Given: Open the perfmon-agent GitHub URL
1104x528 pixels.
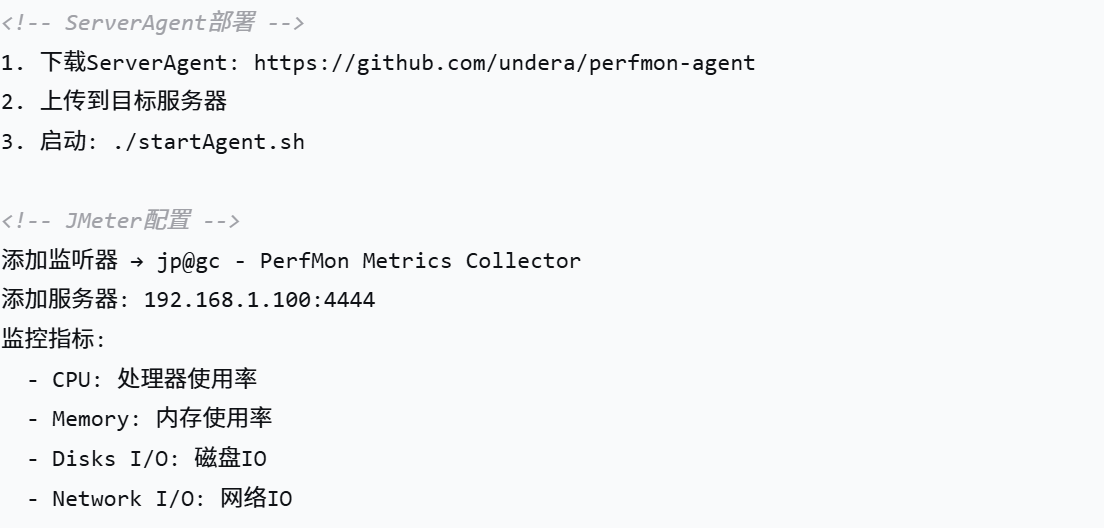Looking at the screenshot, I should tap(504, 63).
